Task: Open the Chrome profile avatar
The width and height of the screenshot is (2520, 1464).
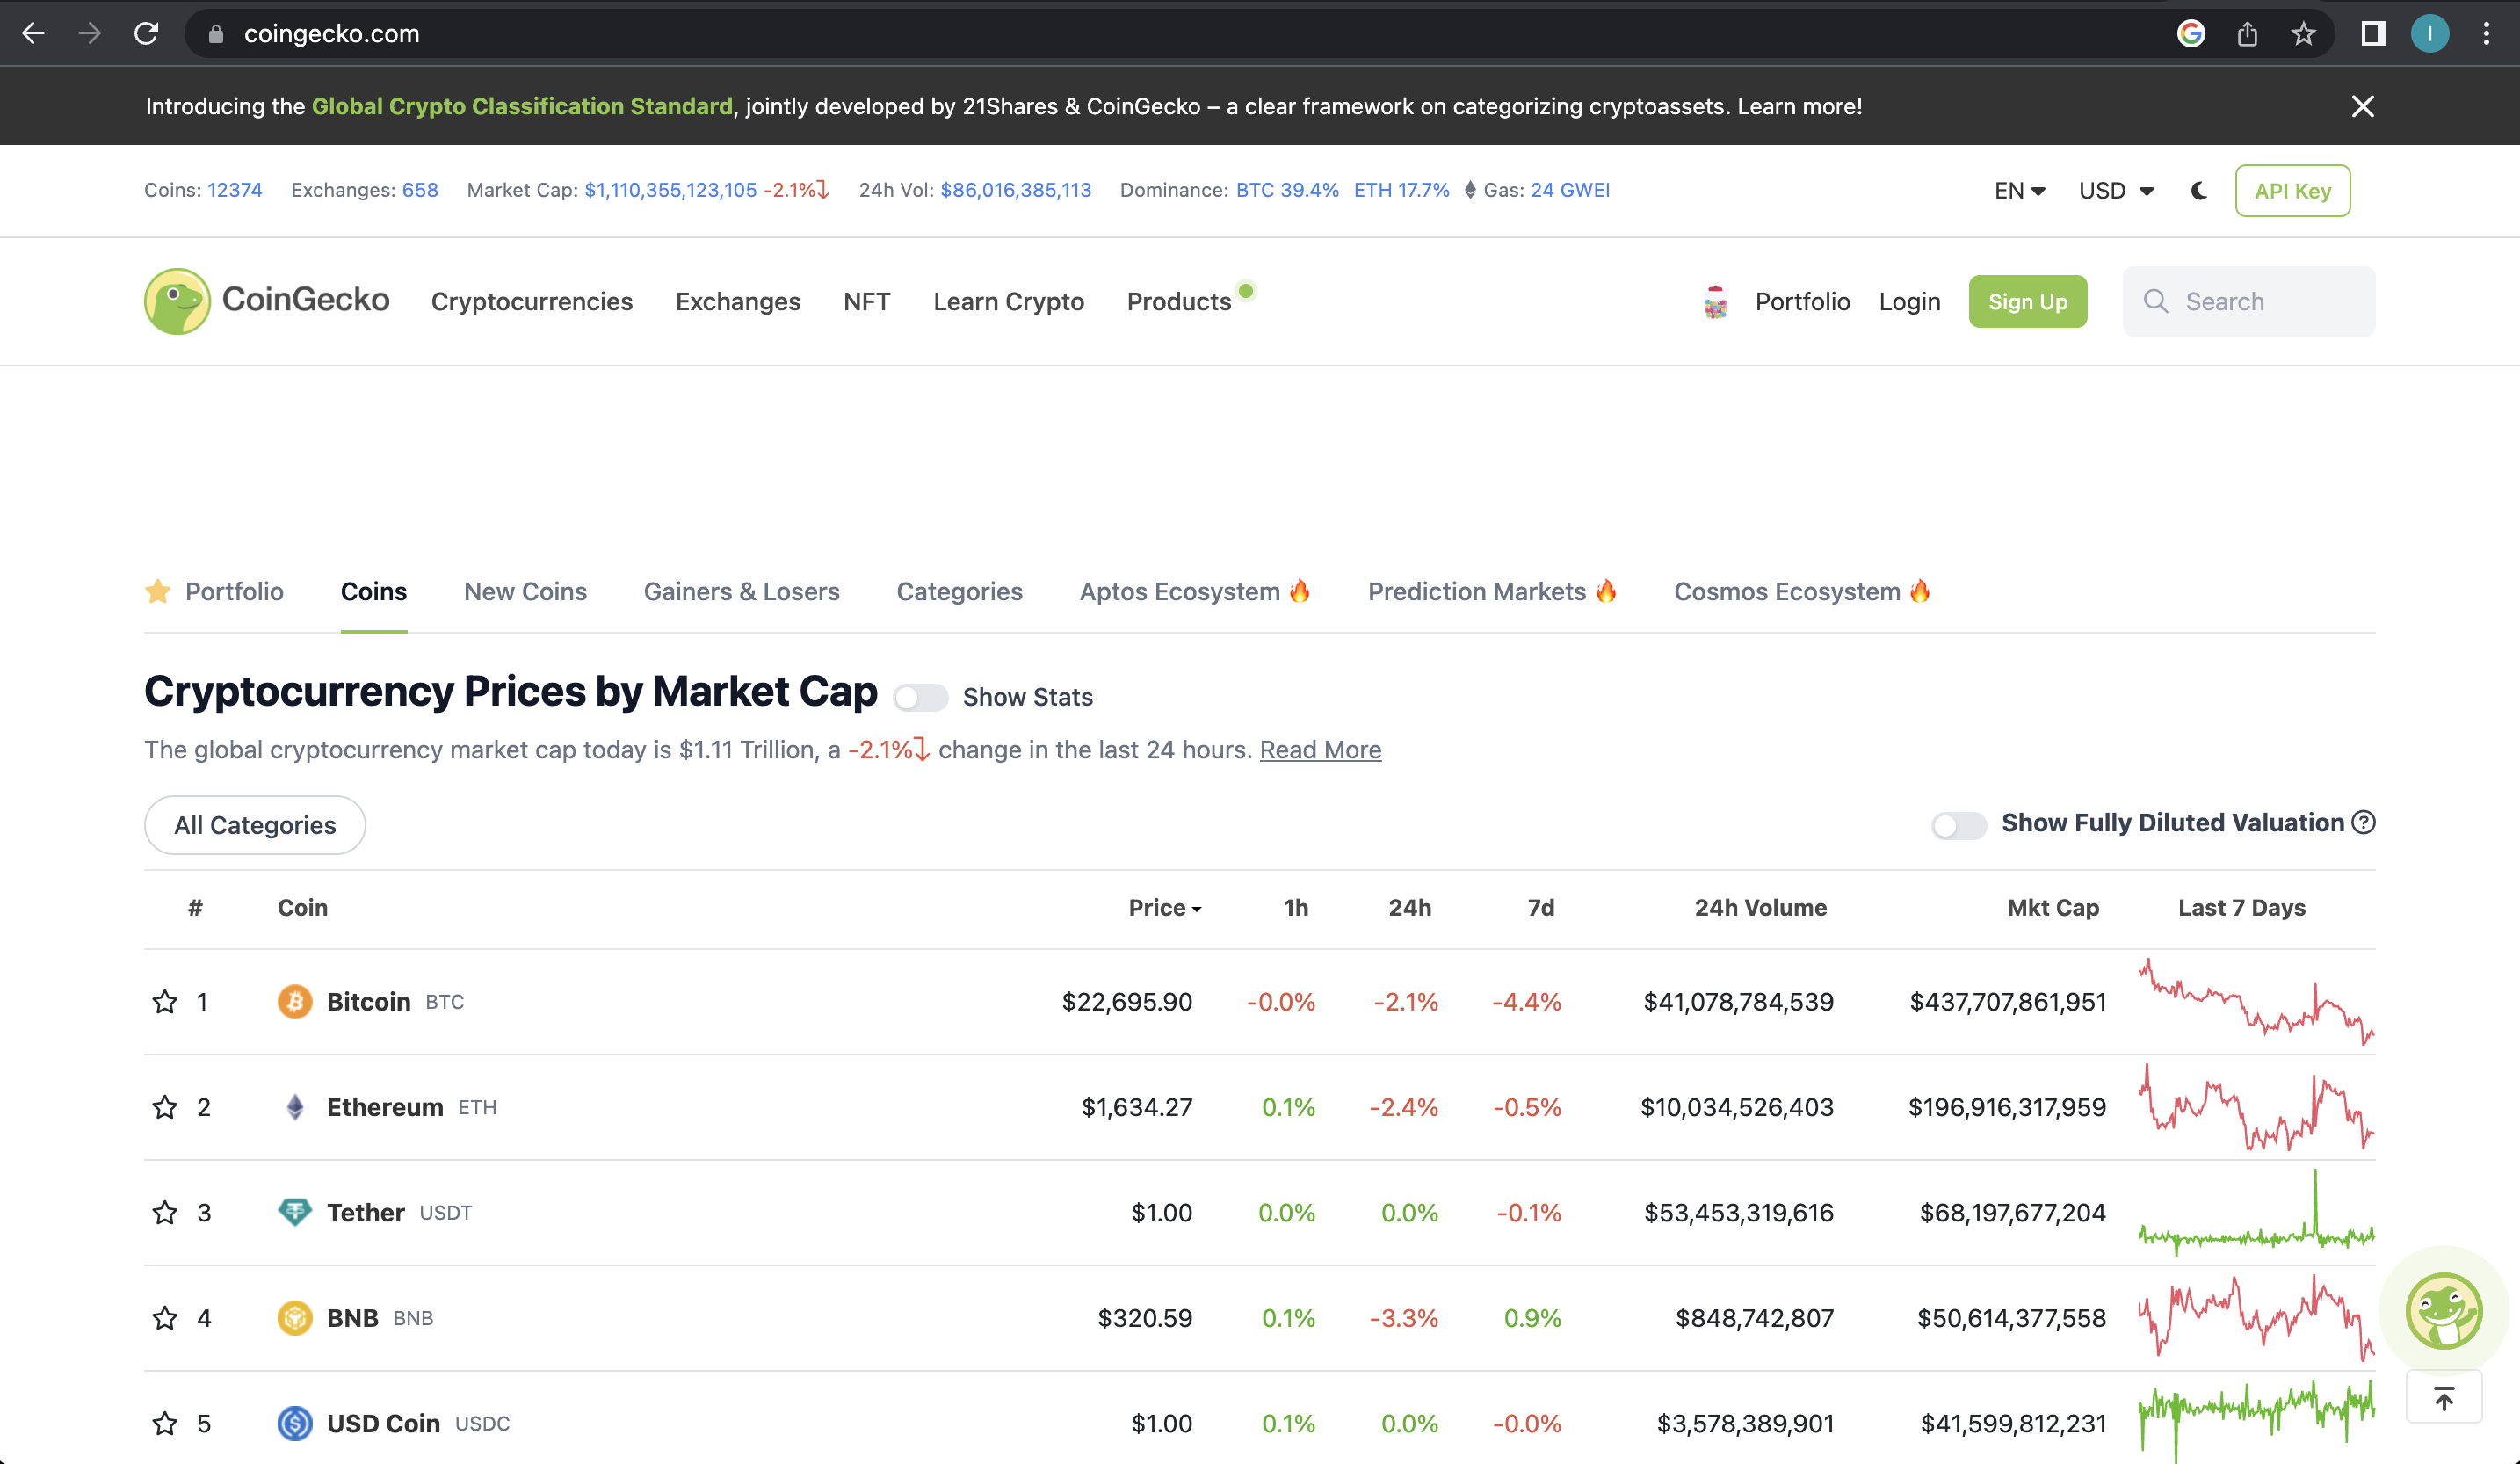Action: 2429,34
